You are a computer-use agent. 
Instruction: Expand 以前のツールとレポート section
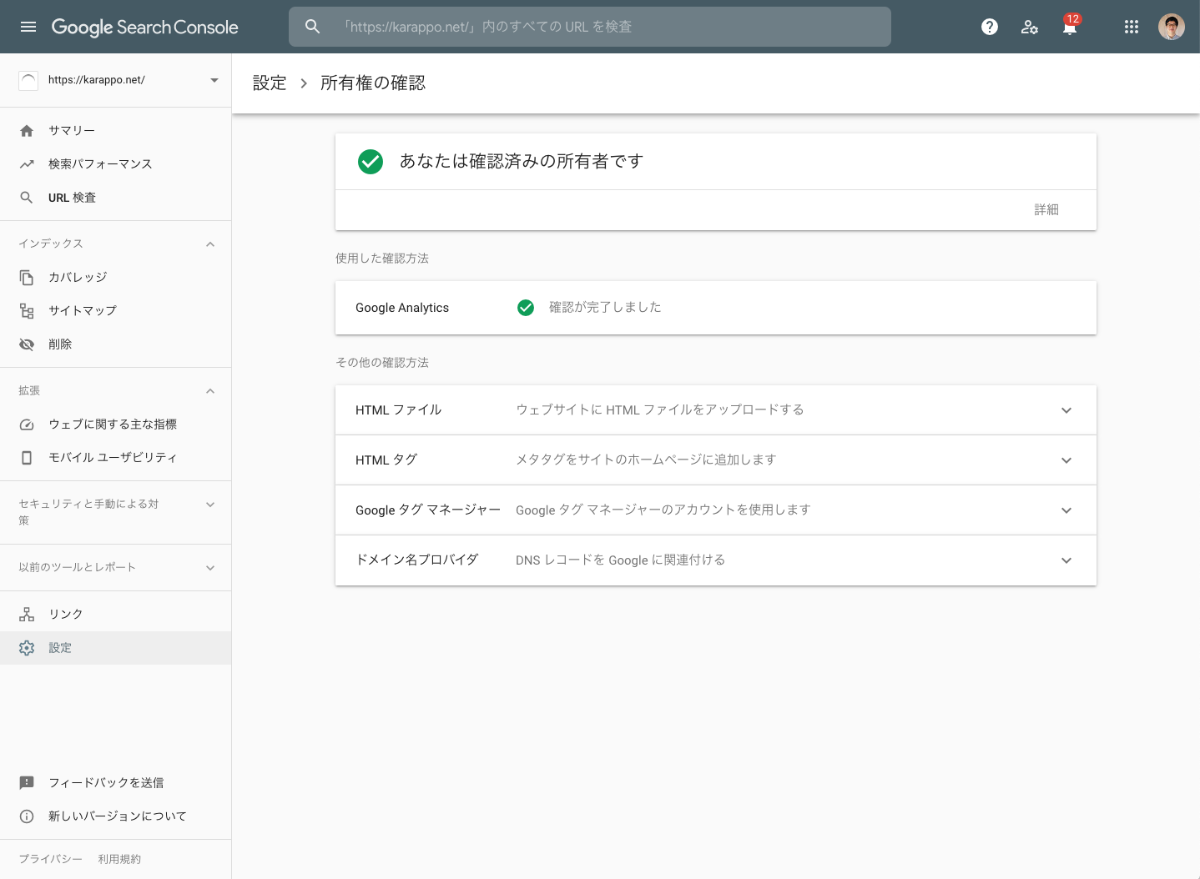pos(210,568)
